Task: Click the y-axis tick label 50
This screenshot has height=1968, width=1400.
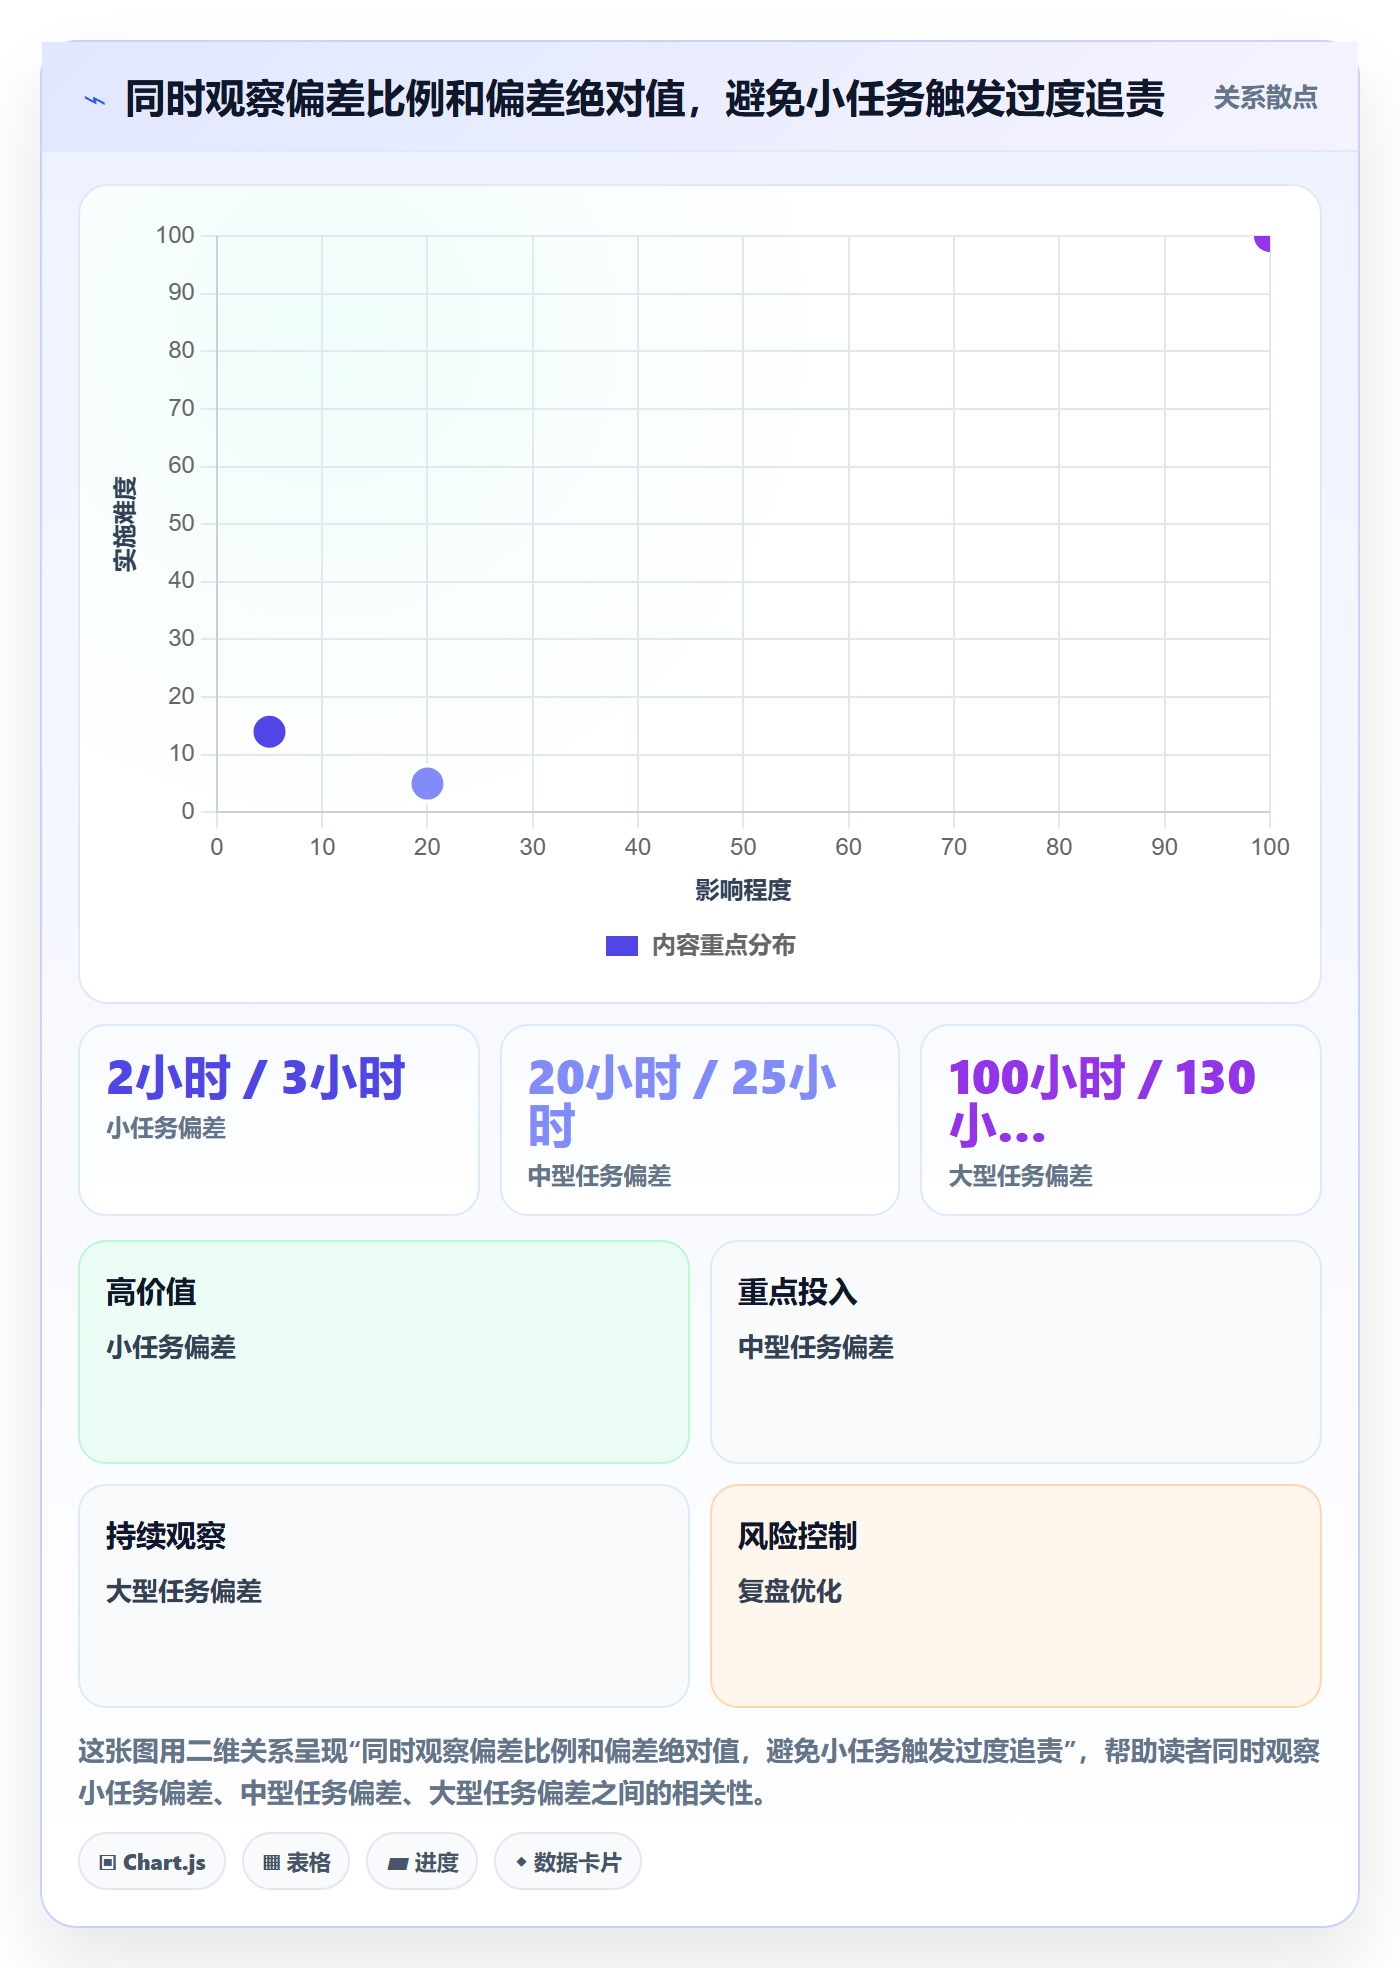Action: [181, 523]
